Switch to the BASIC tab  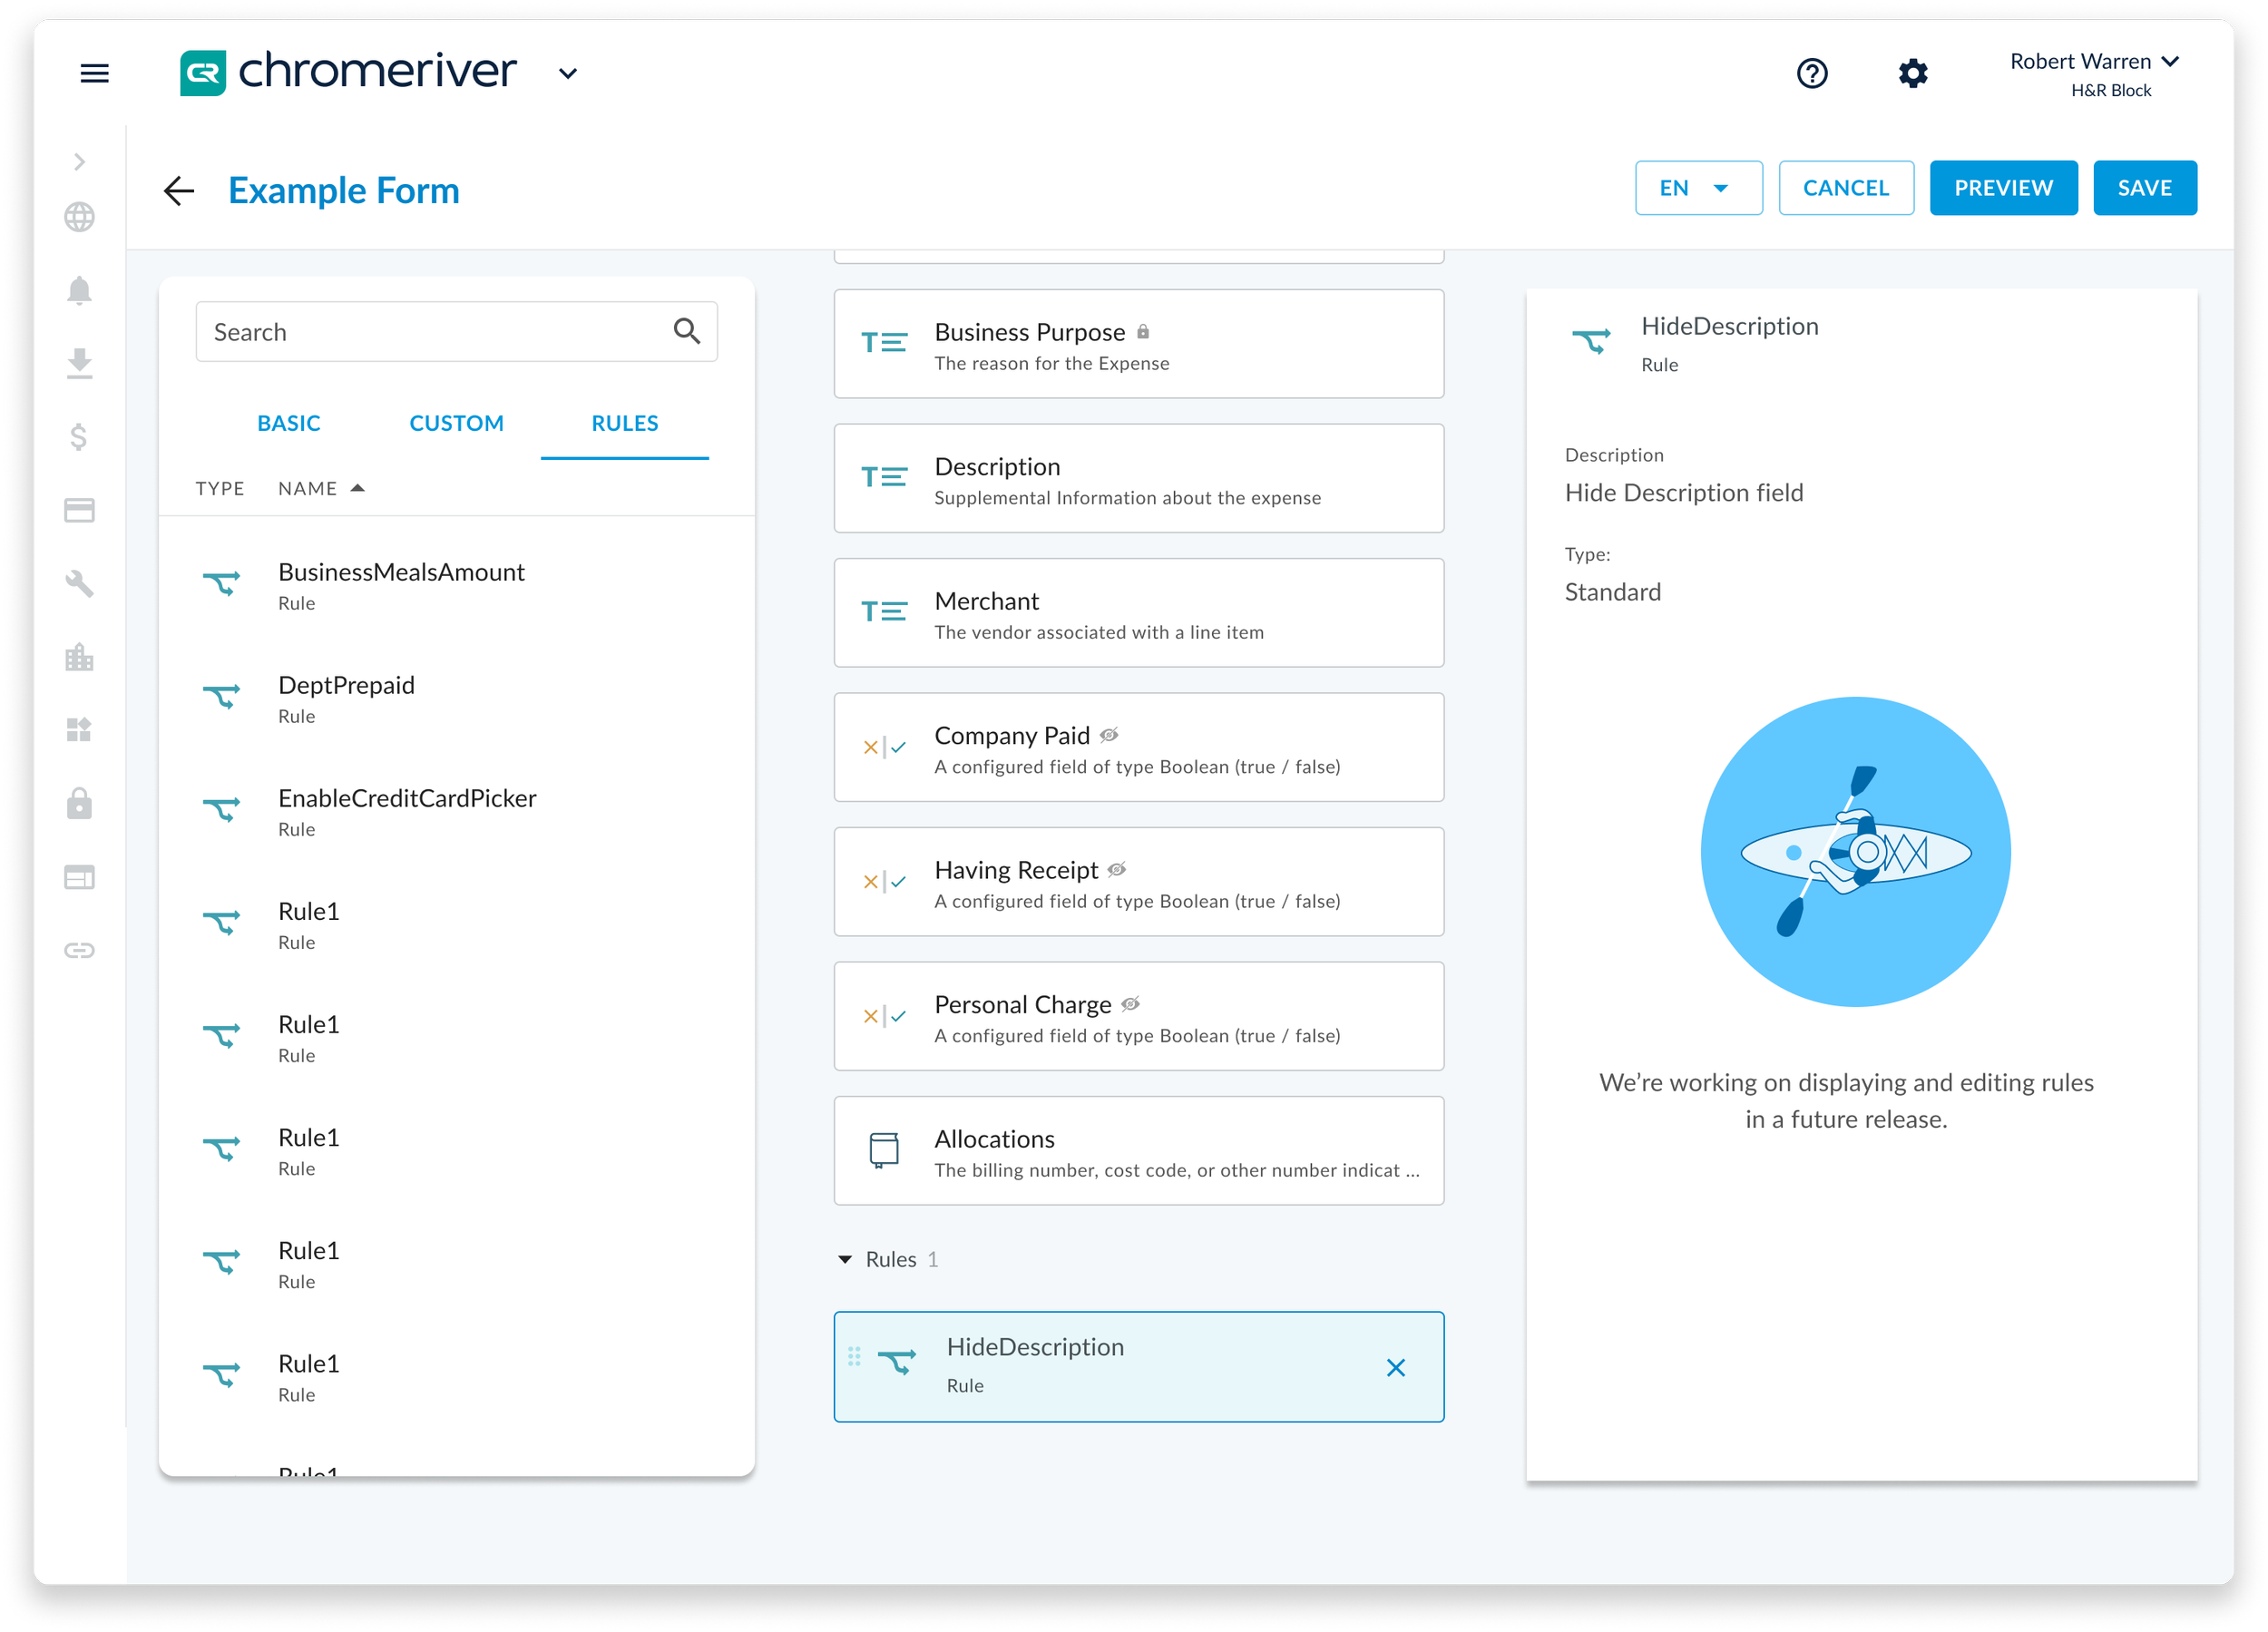288,423
